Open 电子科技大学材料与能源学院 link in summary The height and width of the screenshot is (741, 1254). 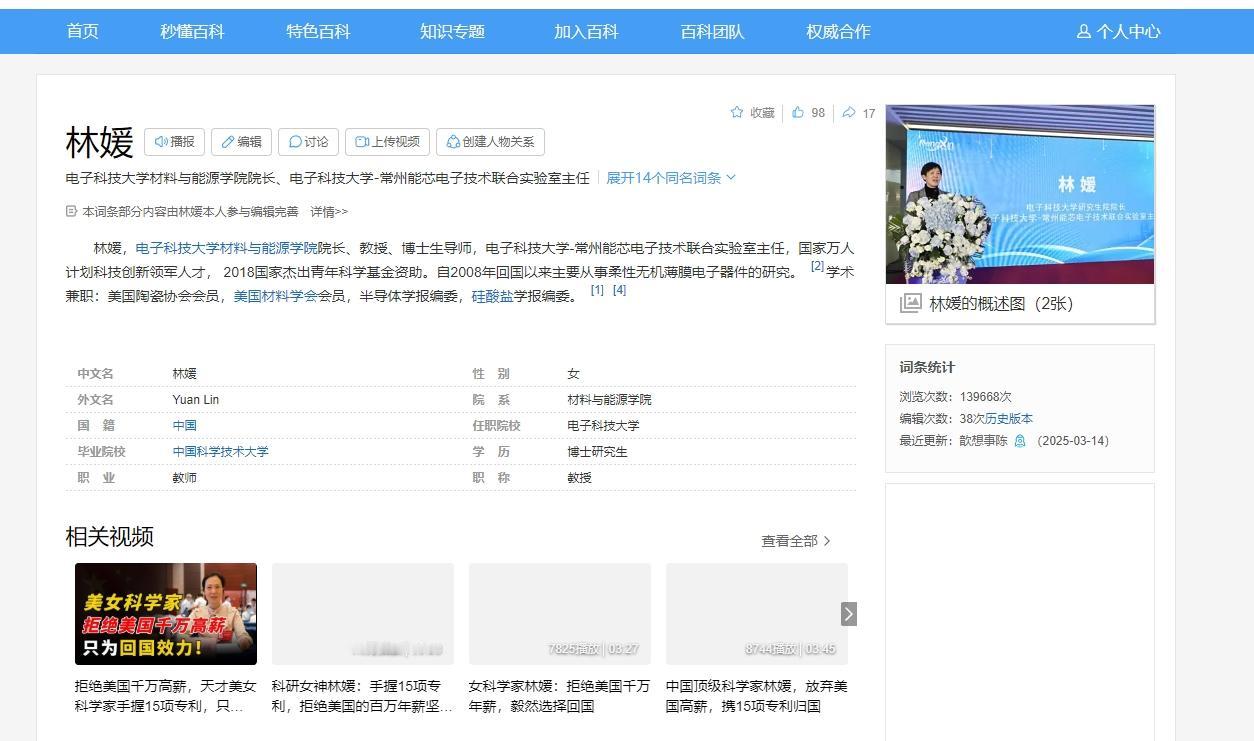click(226, 248)
